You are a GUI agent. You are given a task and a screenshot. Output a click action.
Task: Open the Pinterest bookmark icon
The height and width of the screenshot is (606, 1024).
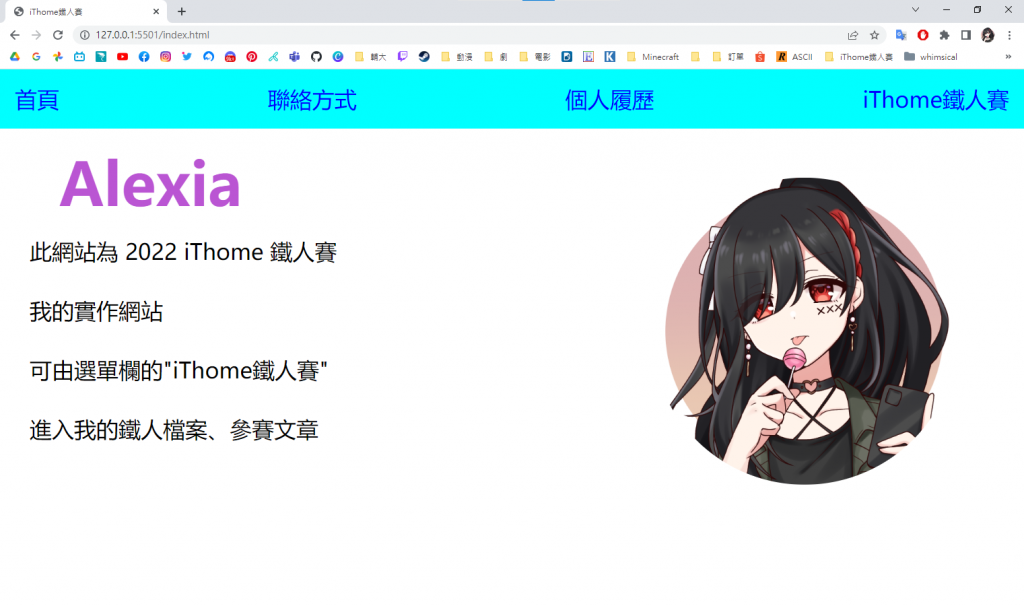tap(251, 57)
